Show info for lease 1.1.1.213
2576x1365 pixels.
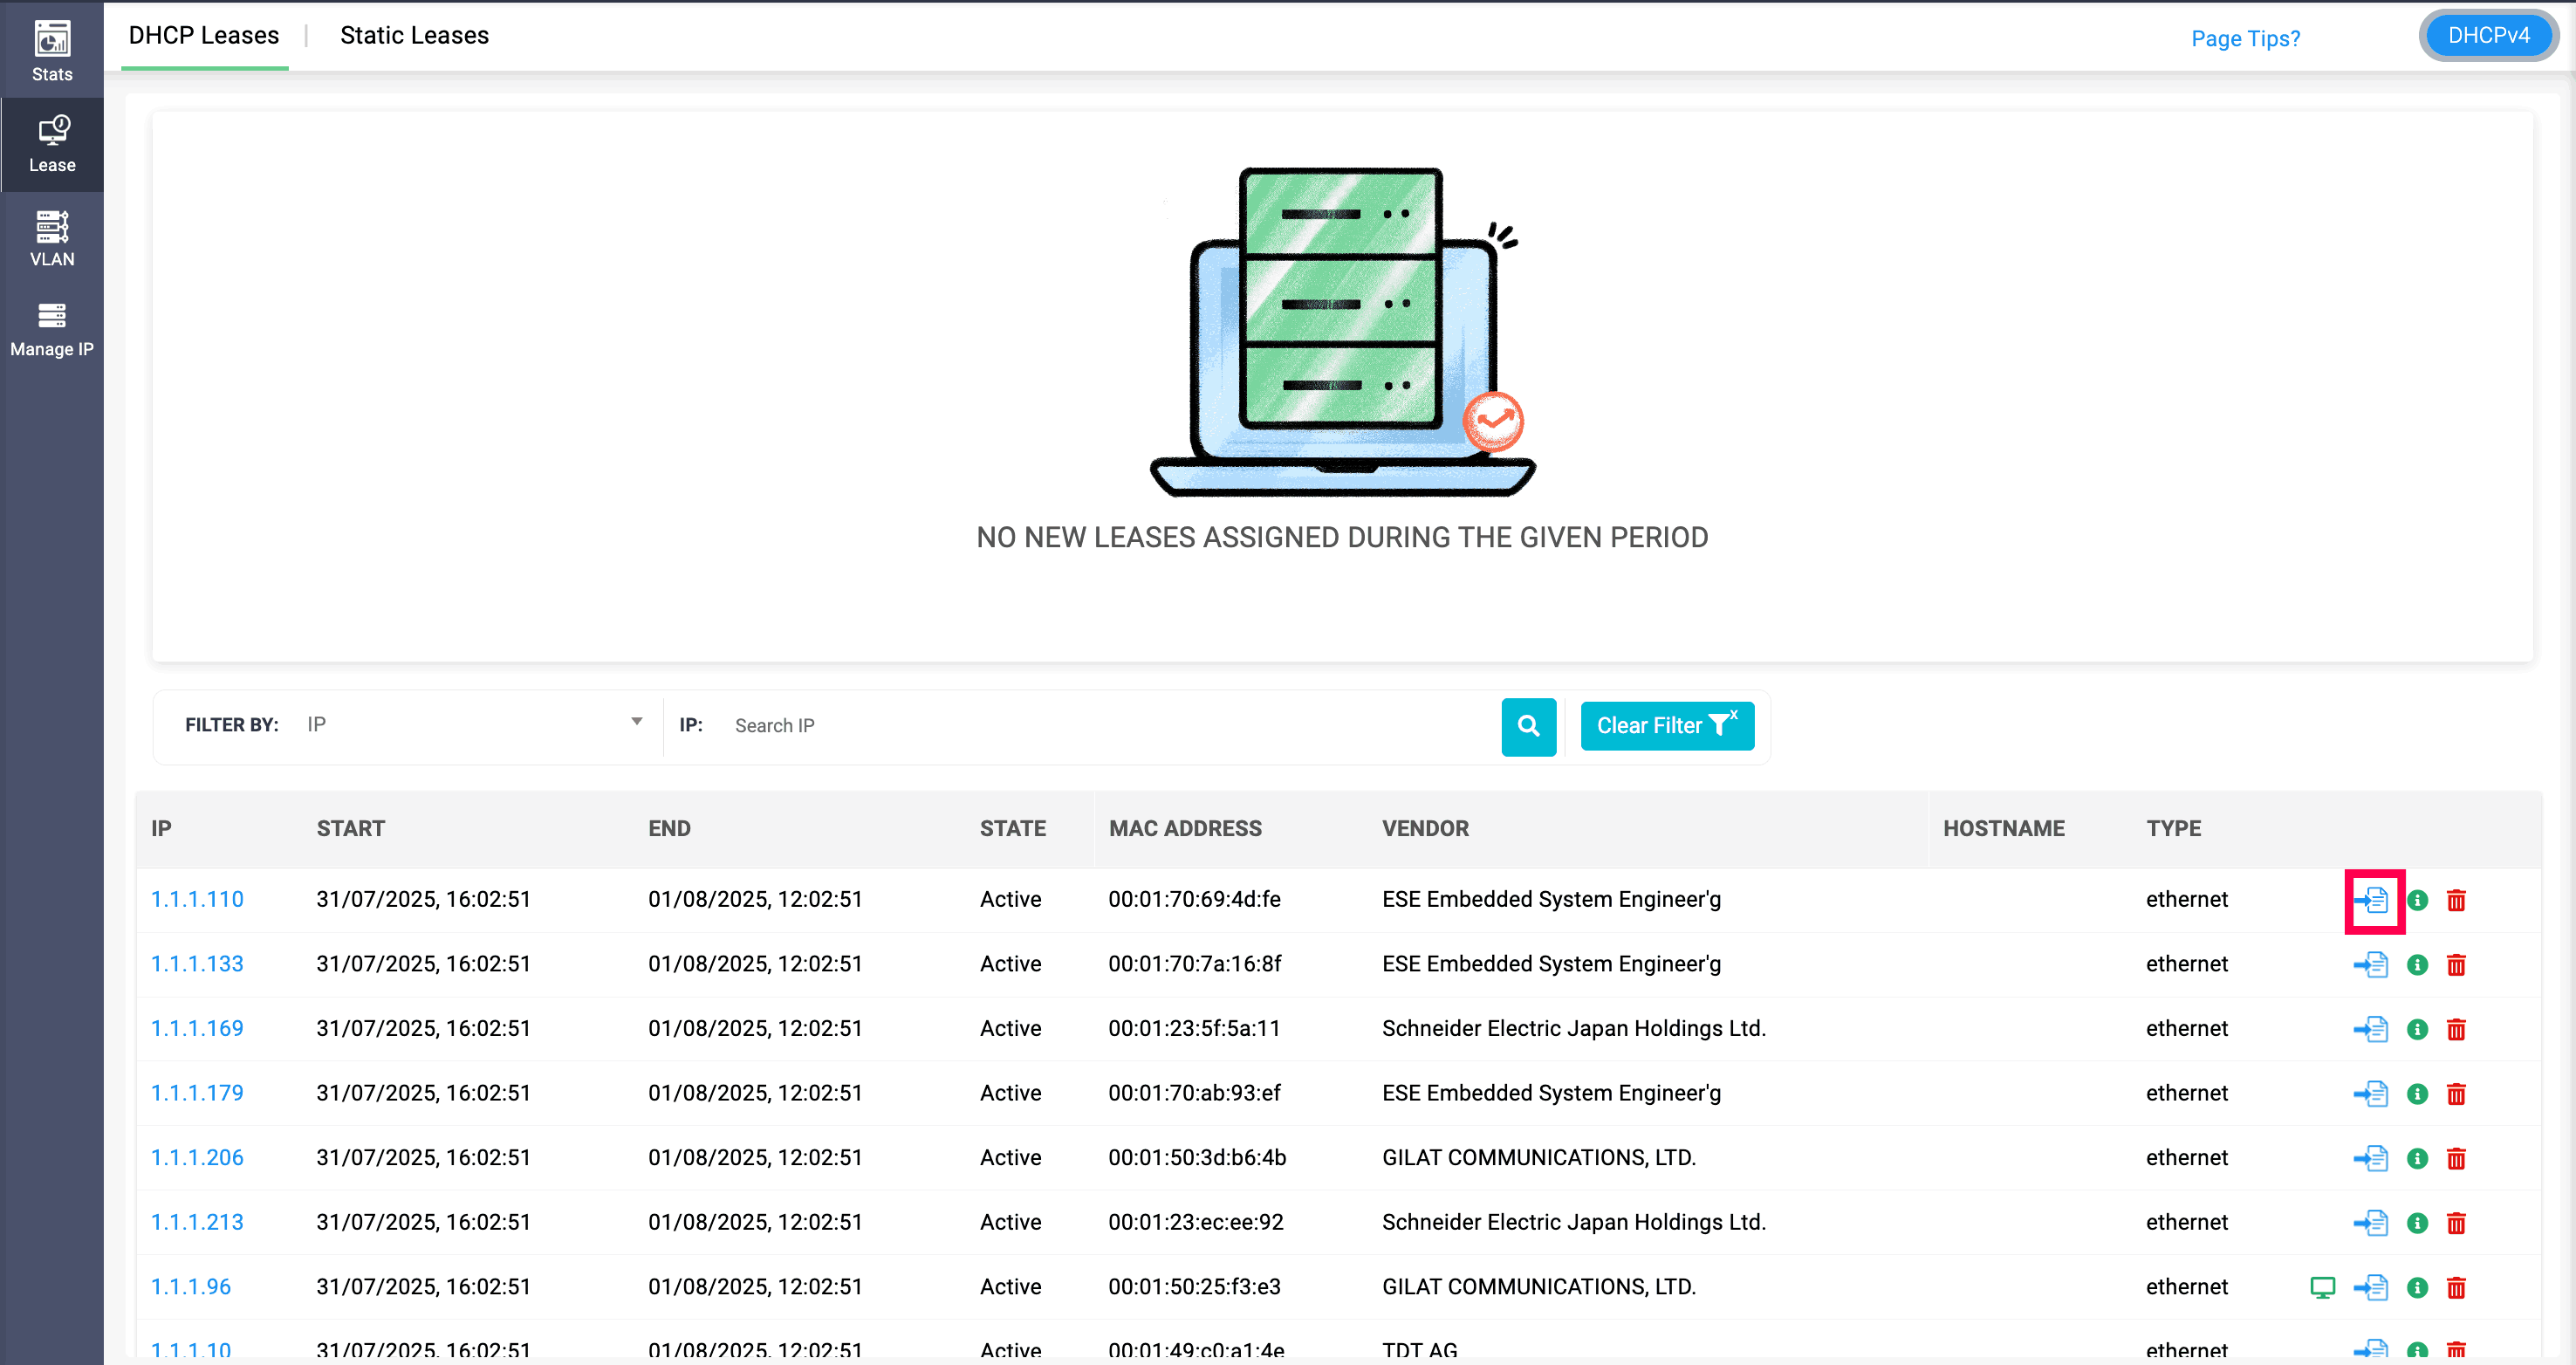click(x=2416, y=1223)
